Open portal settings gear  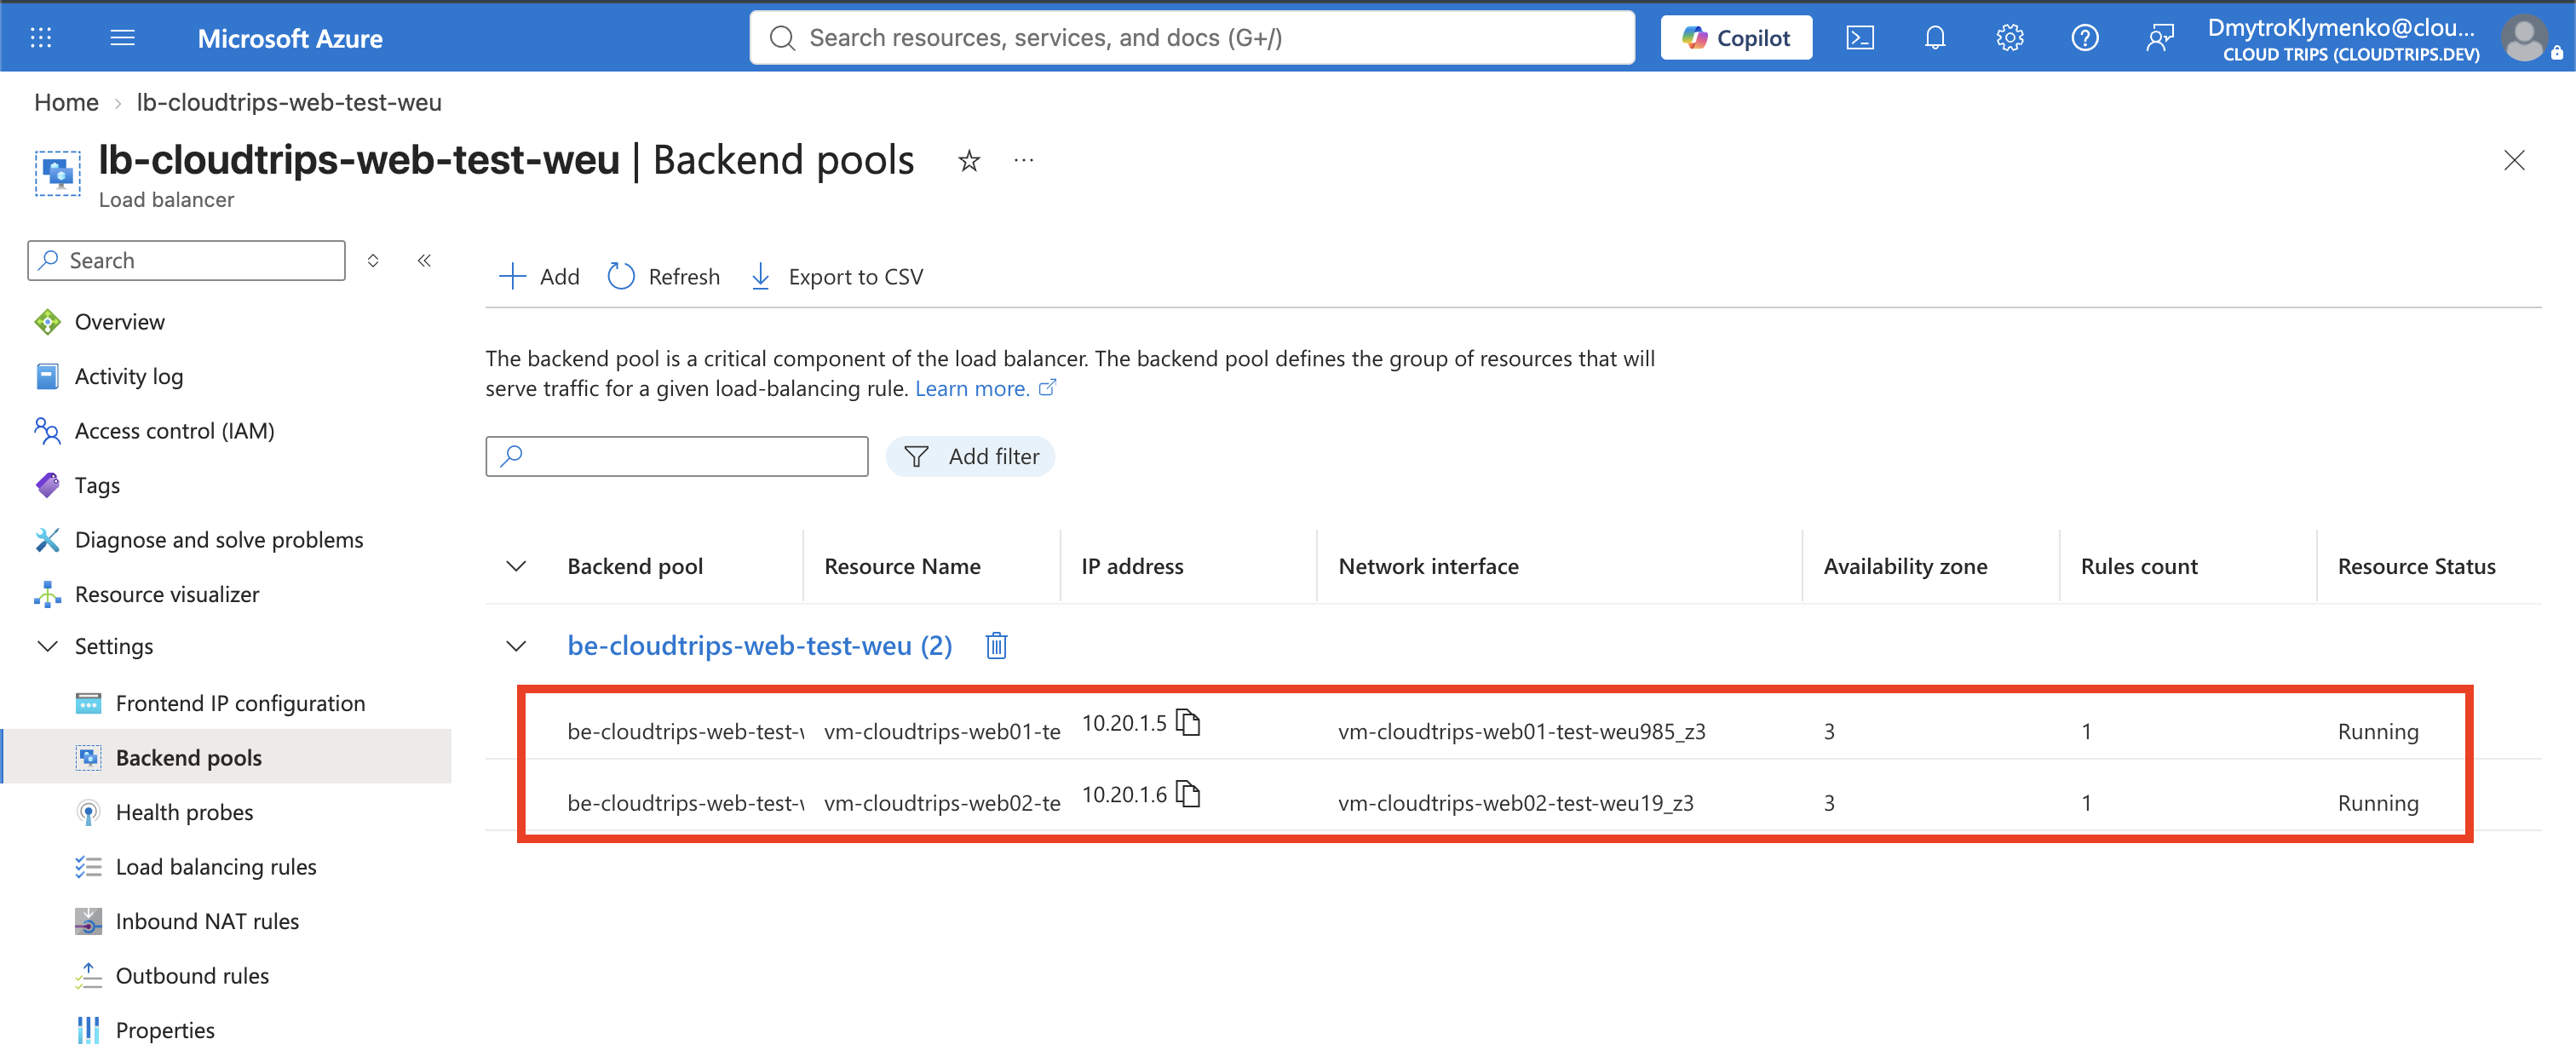click(2010, 38)
